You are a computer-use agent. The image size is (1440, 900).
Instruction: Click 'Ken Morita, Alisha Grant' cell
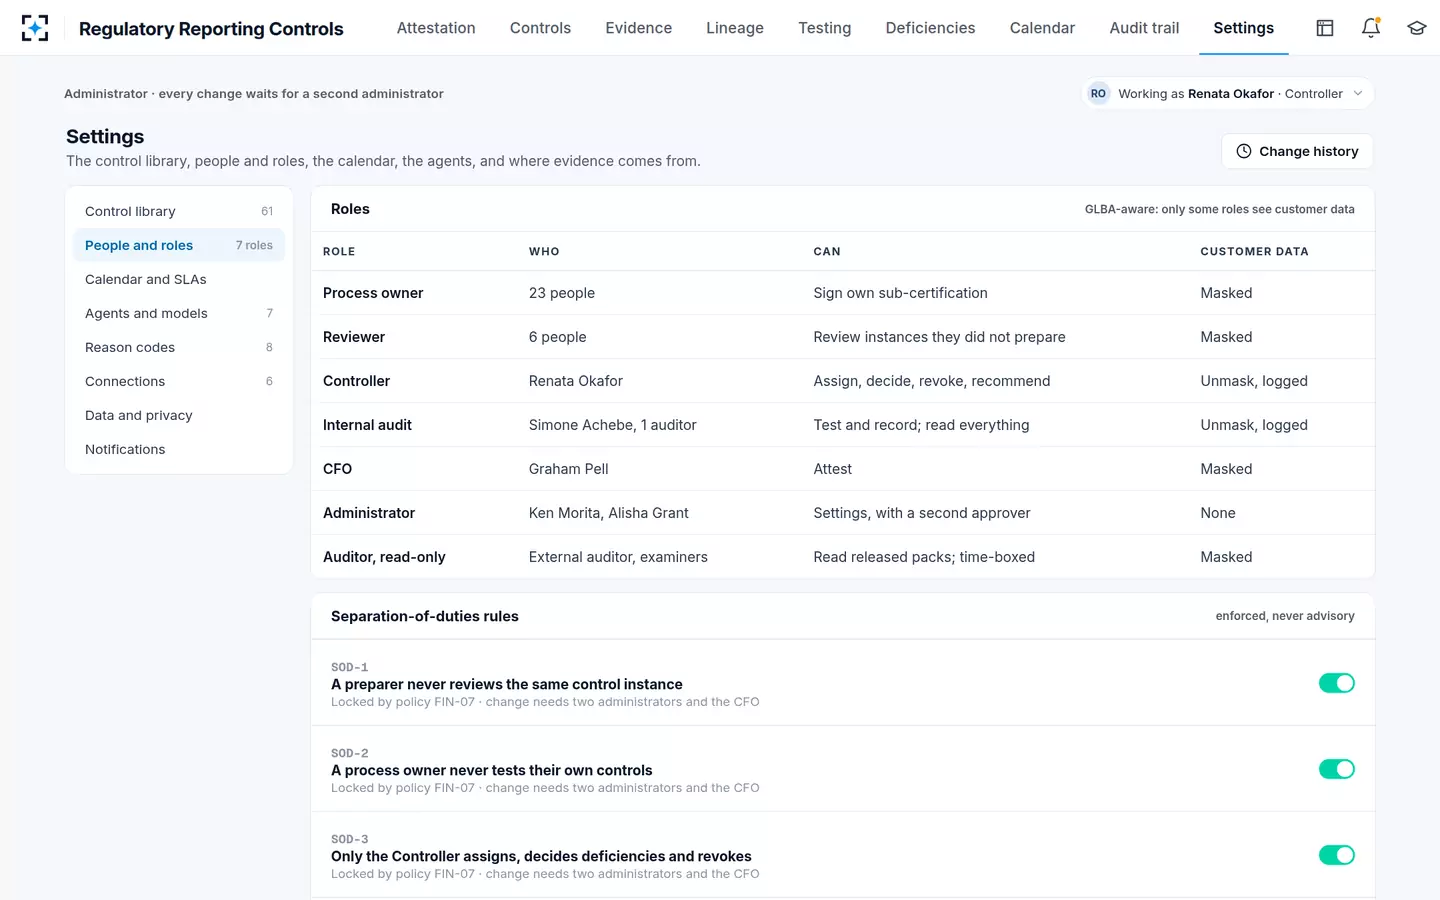point(609,513)
